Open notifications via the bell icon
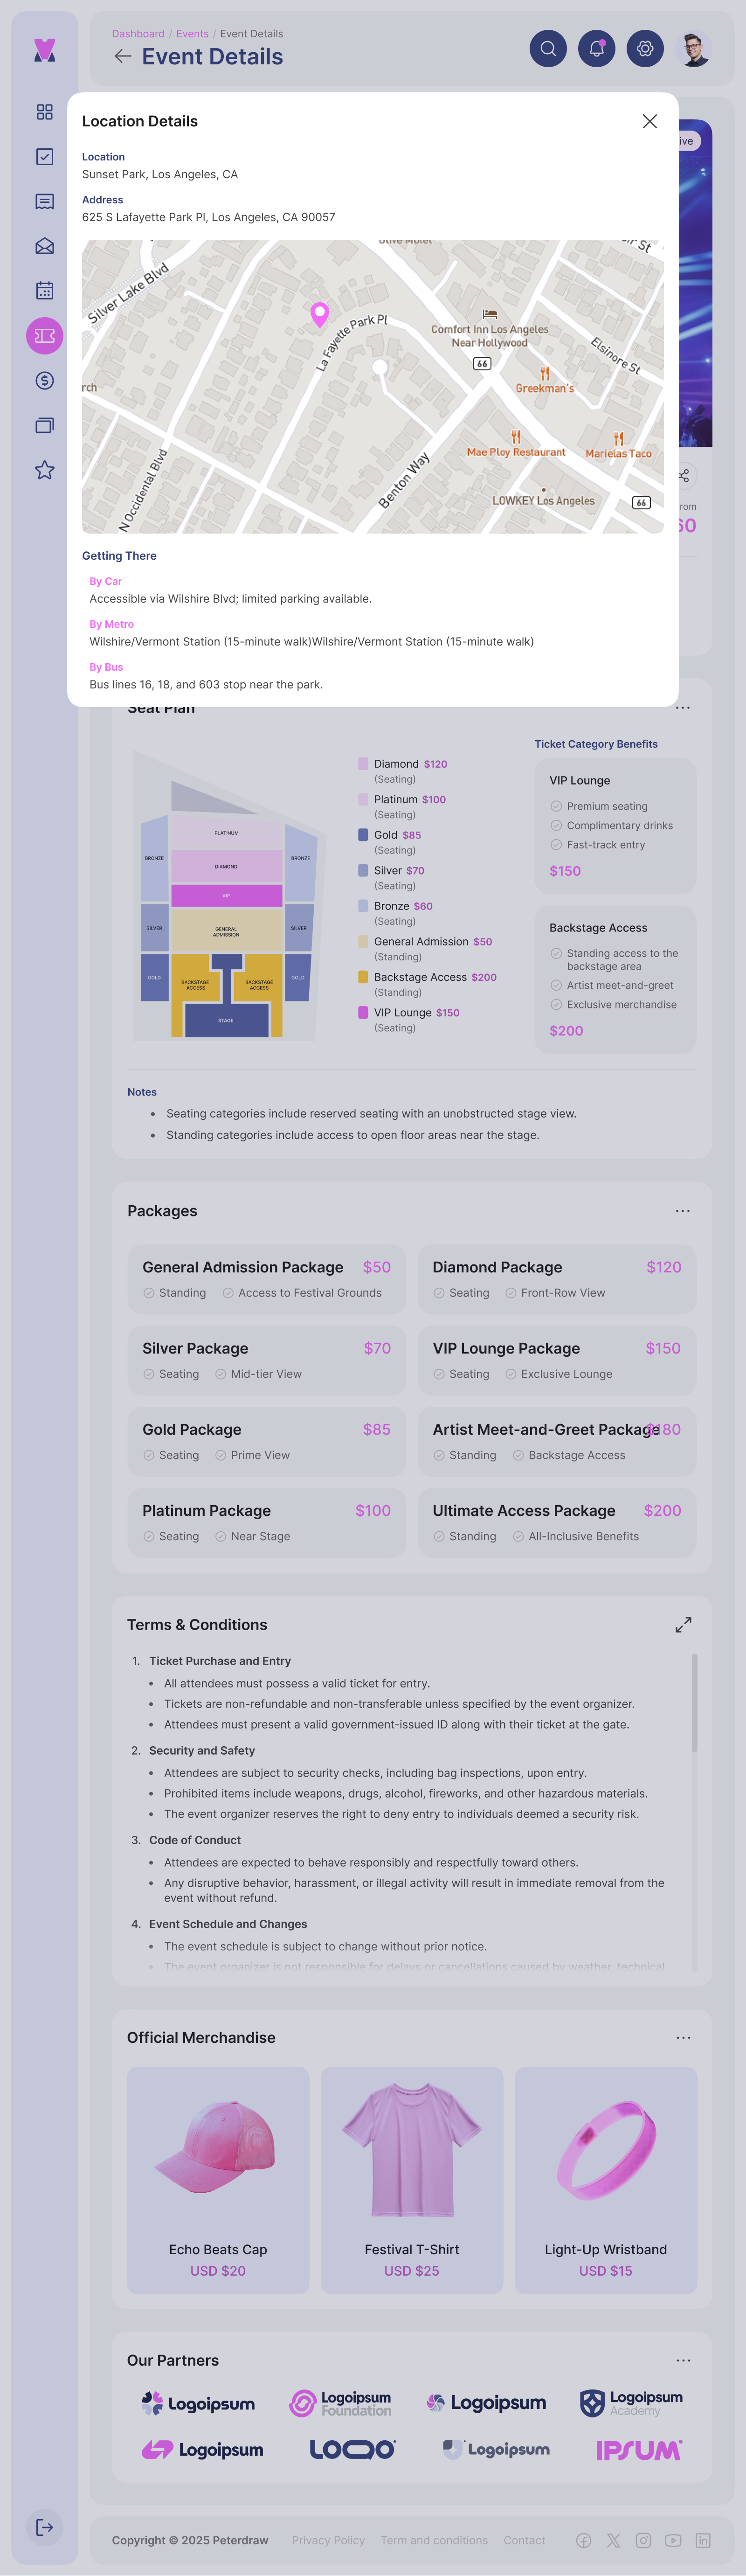Image resolution: width=746 pixels, height=2576 pixels. click(x=596, y=48)
